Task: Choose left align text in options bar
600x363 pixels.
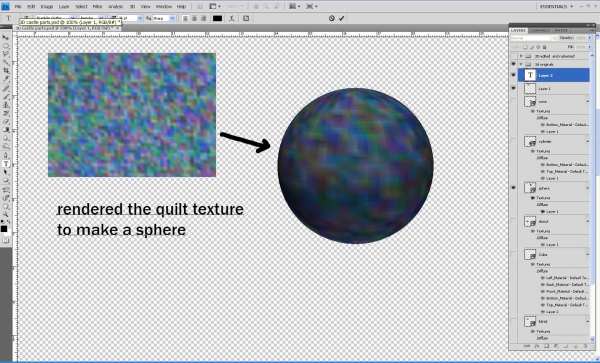Action: pyautogui.click(x=186, y=18)
